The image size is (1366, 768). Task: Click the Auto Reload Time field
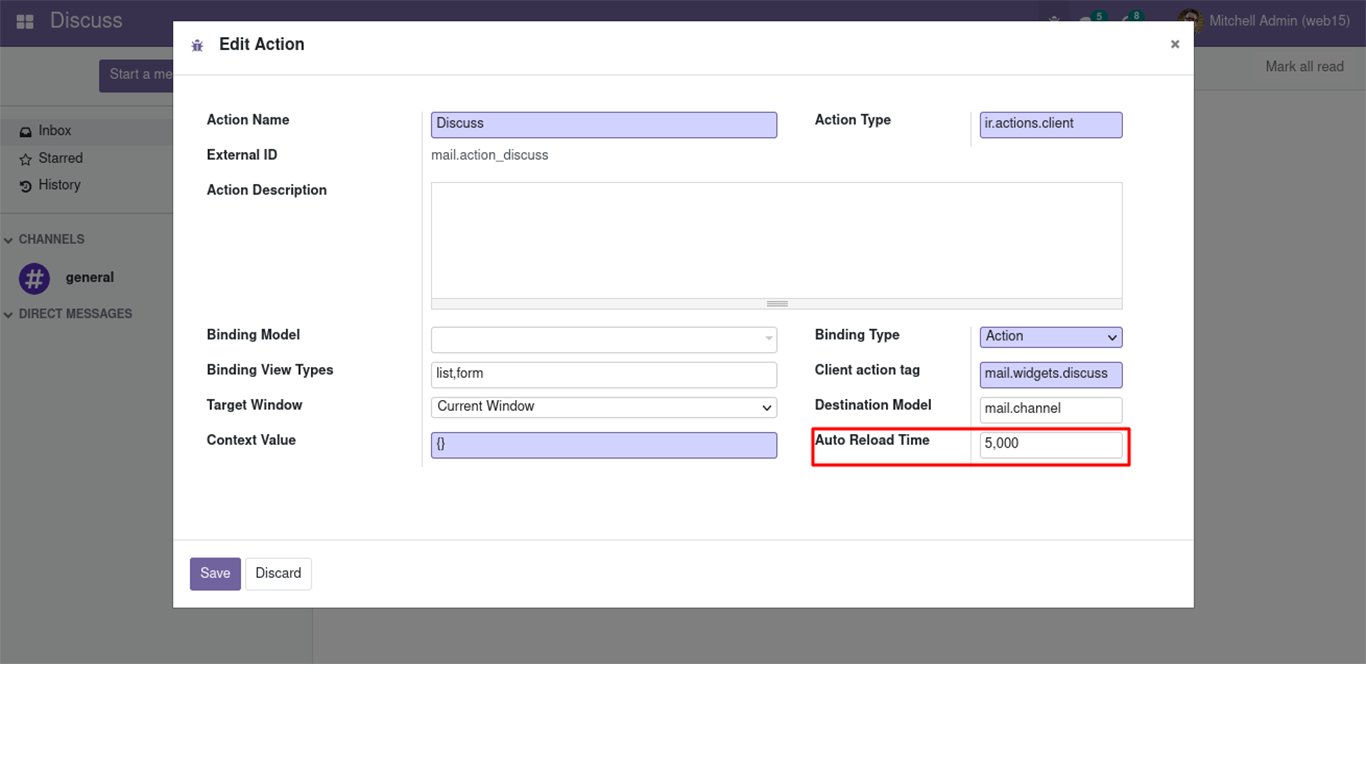tap(1050, 444)
